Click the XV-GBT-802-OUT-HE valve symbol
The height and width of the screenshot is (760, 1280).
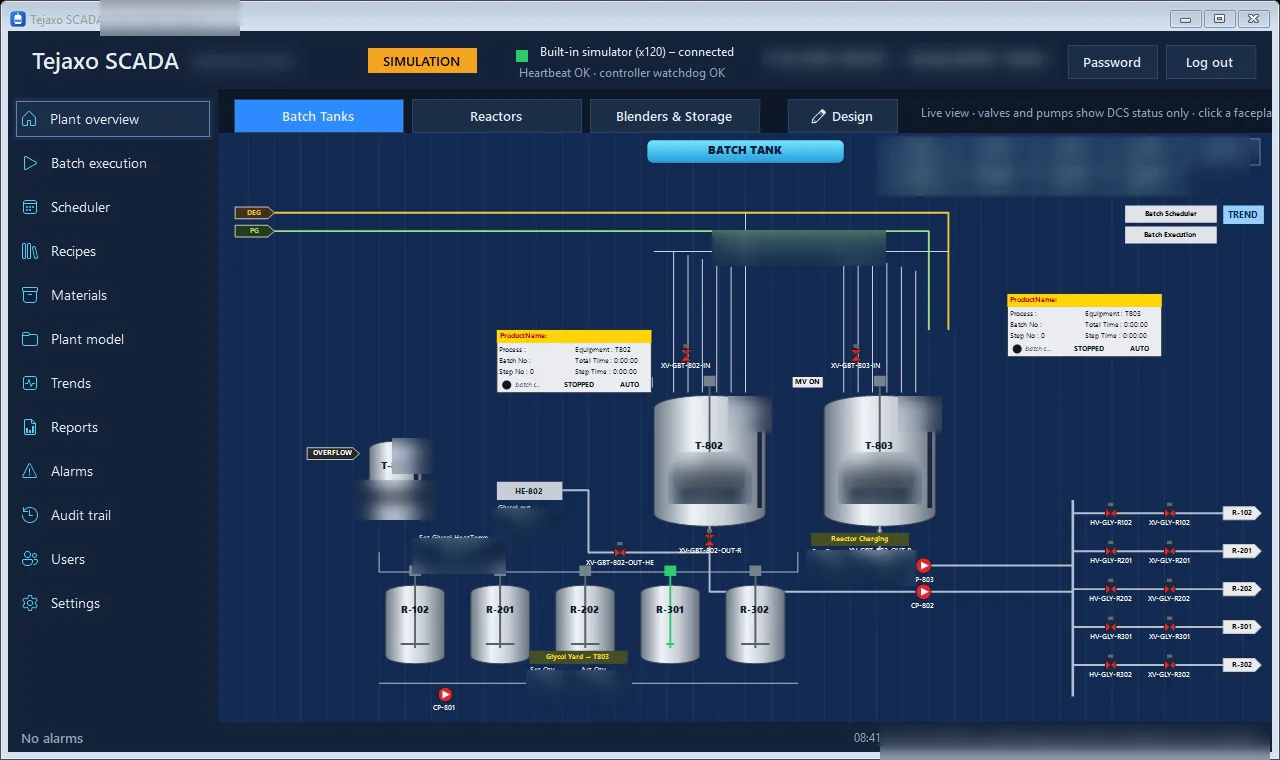tap(619, 551)
